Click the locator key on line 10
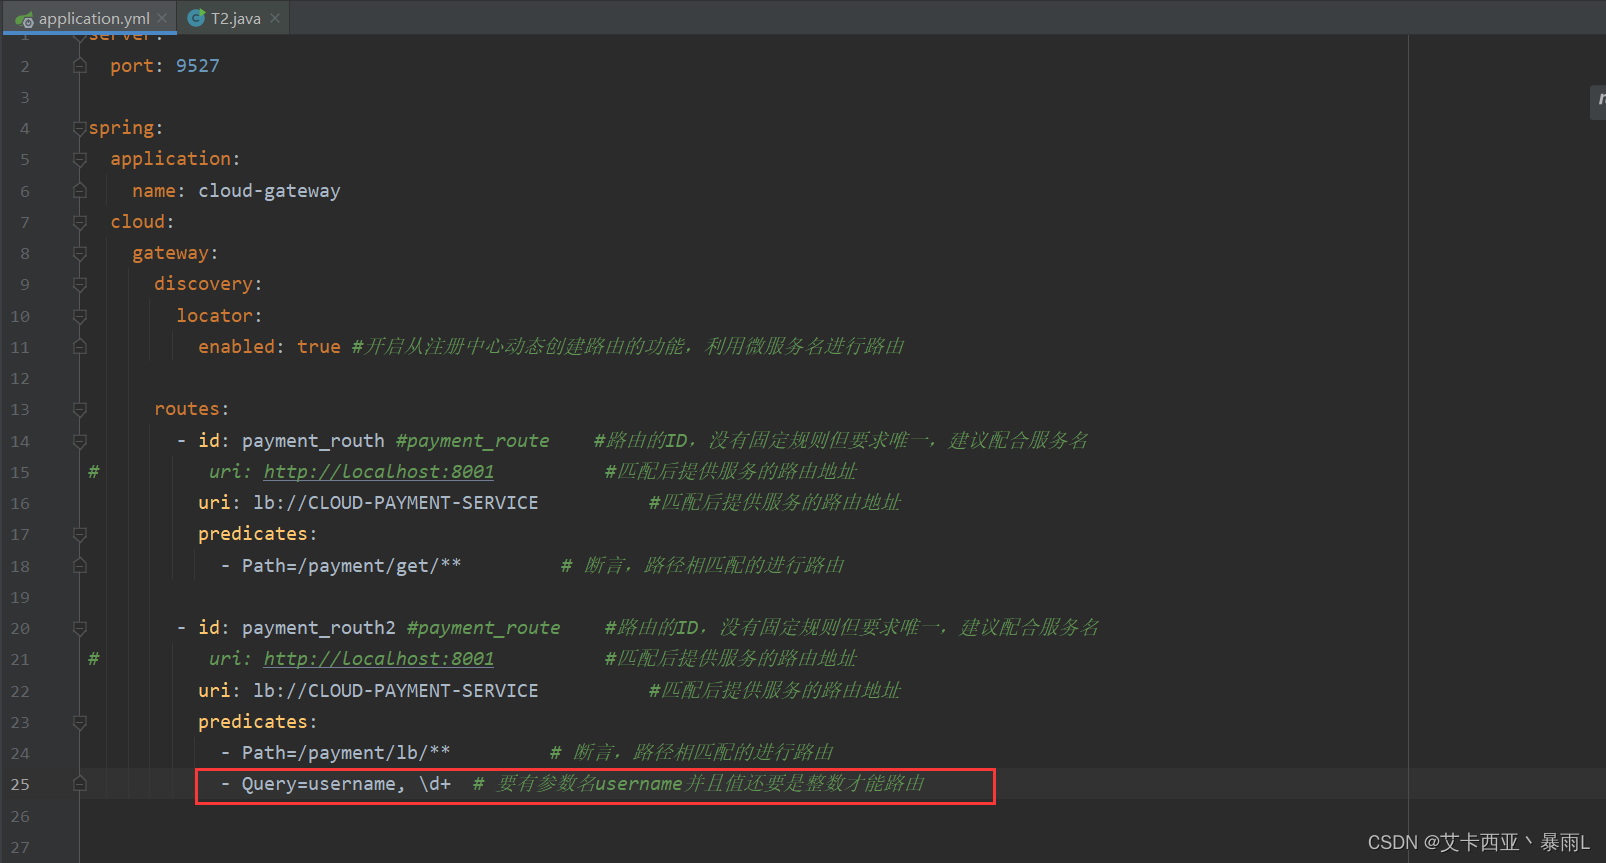The image size is (1606, 863). click(215, 316)
